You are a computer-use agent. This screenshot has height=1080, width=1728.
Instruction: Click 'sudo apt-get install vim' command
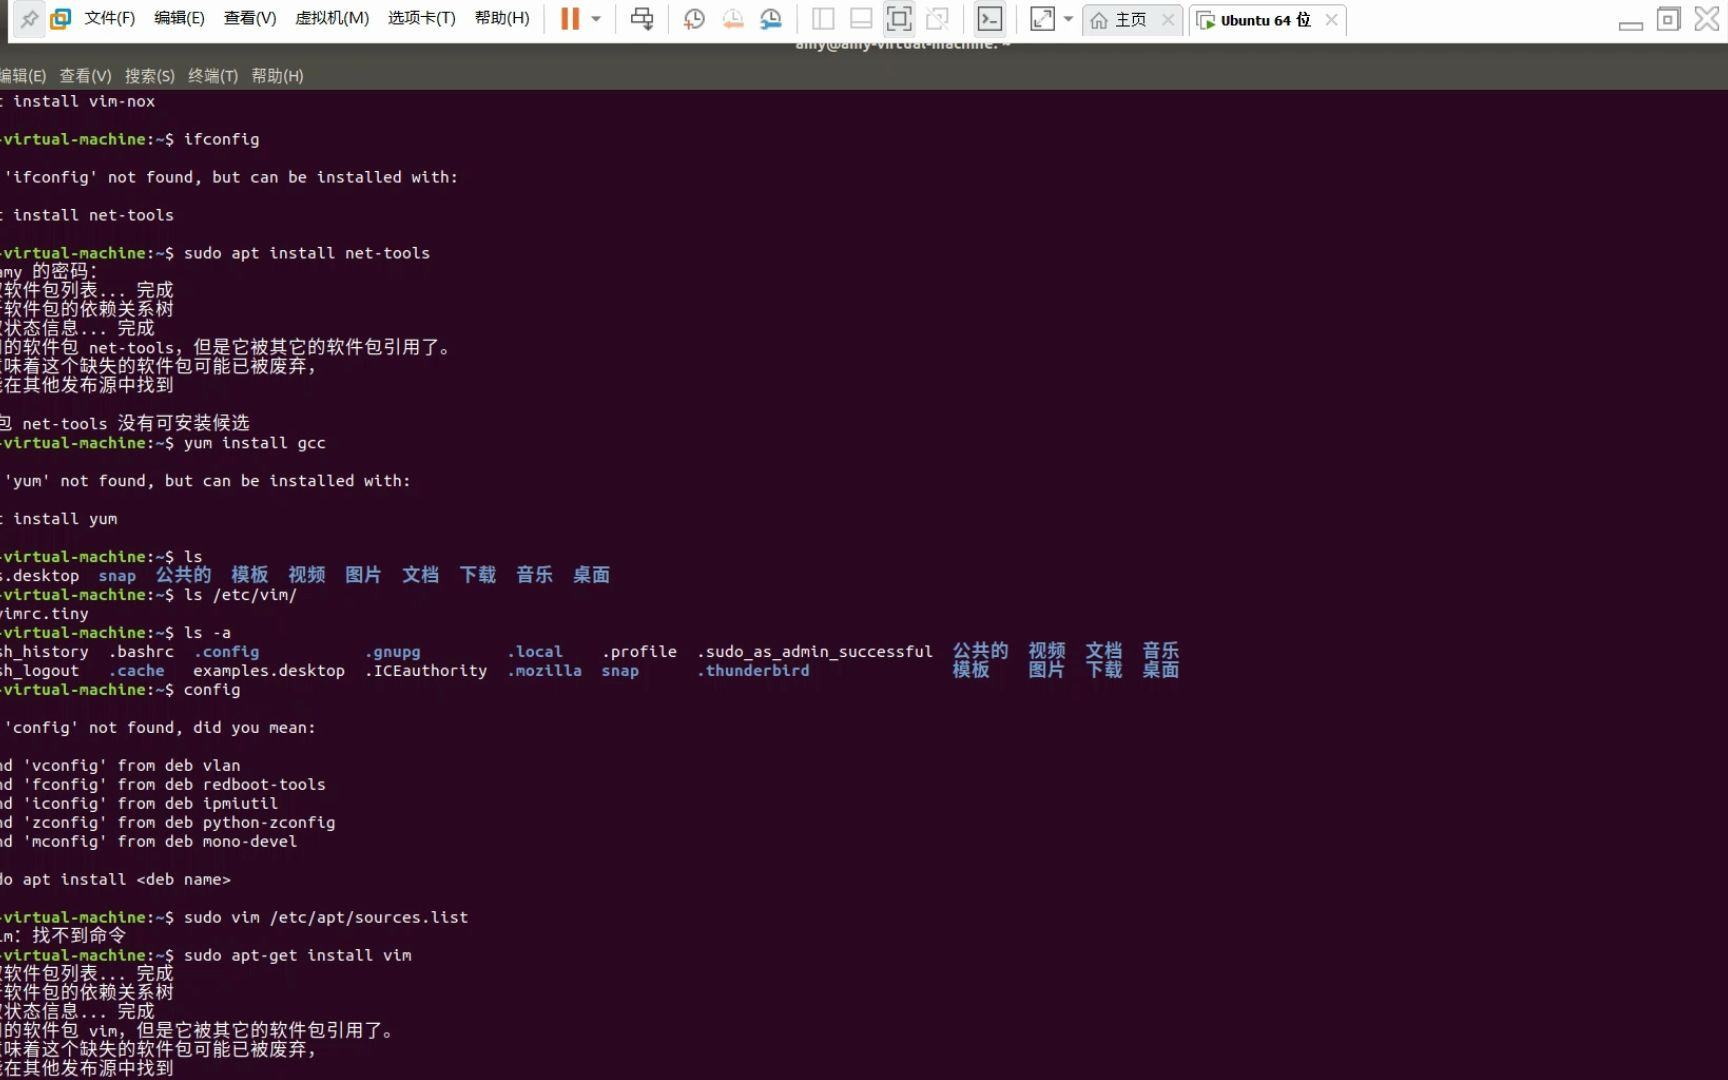297,956
